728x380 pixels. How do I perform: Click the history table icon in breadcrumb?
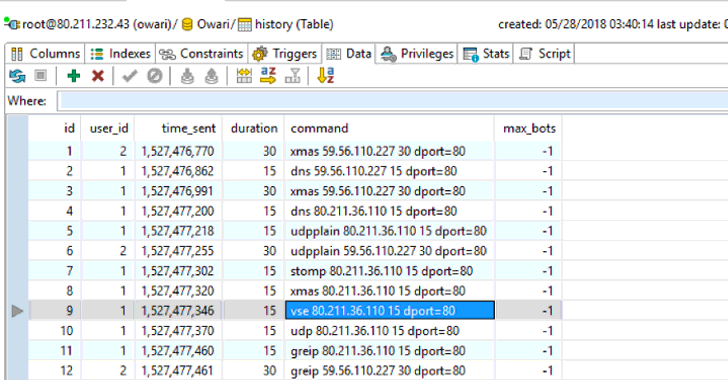coord(245,25)
